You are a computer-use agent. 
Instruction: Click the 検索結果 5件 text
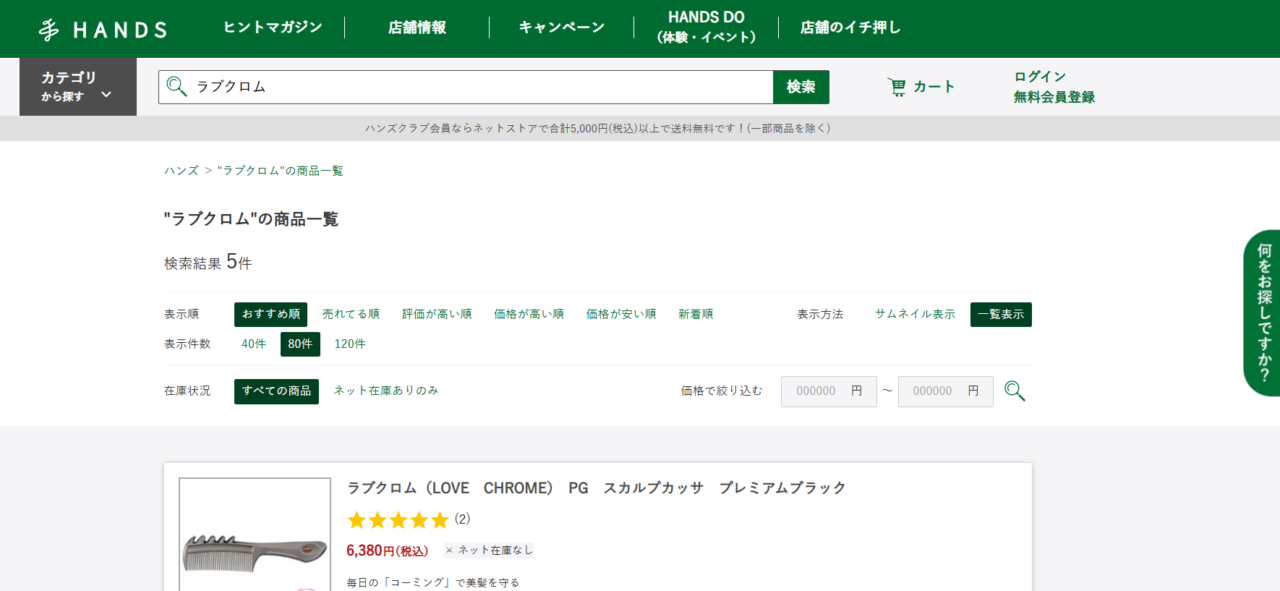[208, 263]
